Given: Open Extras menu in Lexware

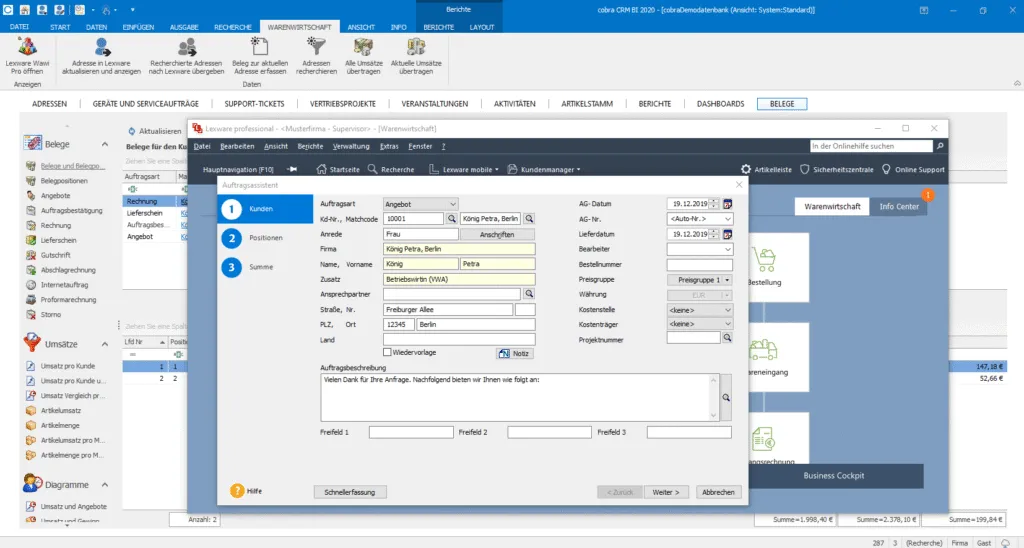Looking at the screenshot, I should click(389, 146).
